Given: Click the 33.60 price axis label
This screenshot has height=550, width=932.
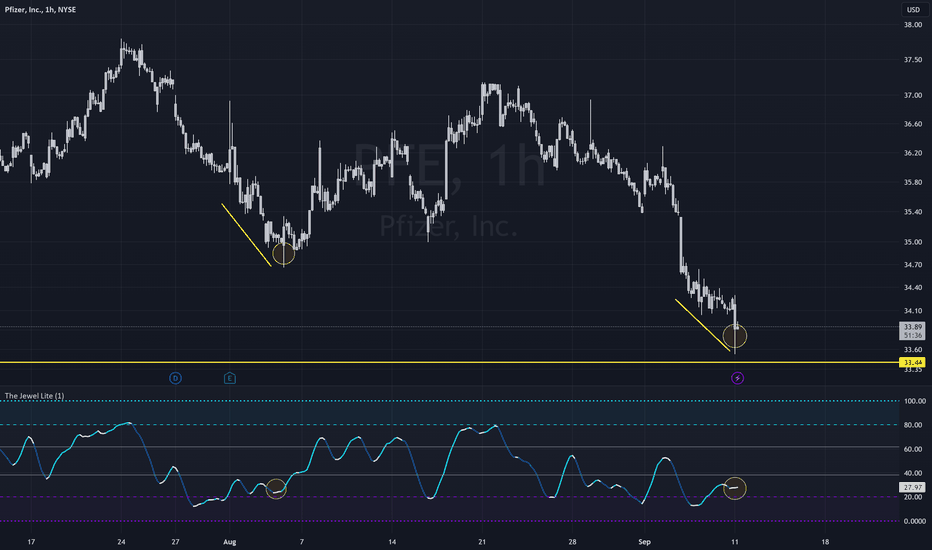Looking at the screenshot, I should 913,350.
